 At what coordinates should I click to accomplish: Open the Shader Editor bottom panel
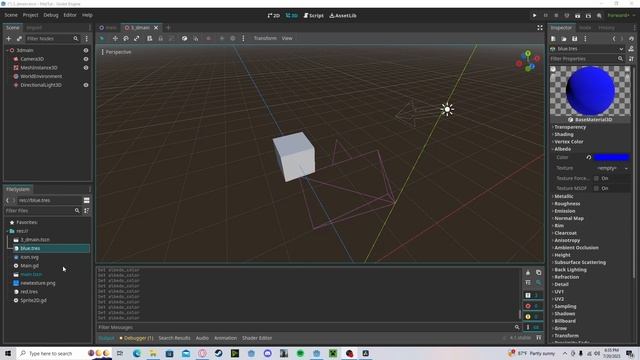tap(257, 338)
